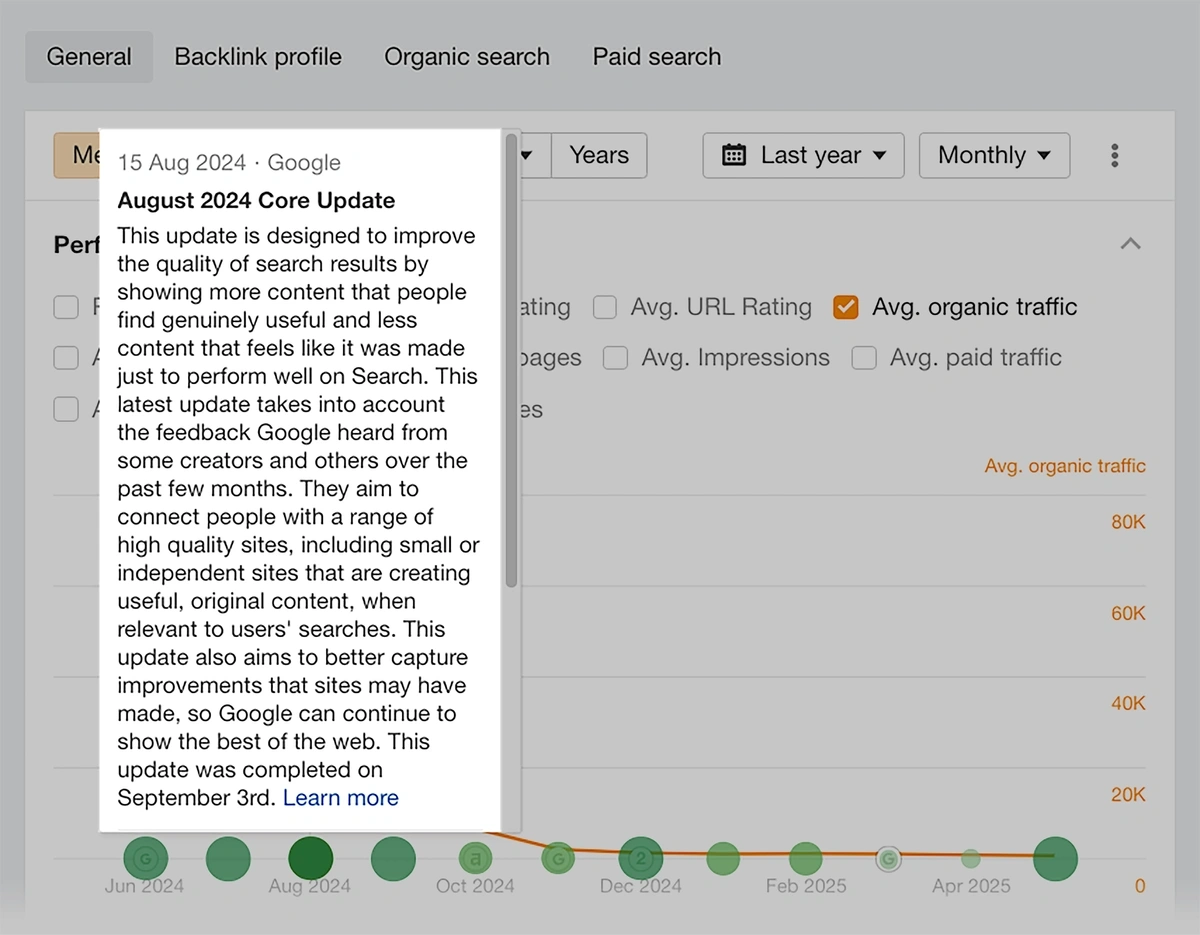
Task: Click the small Apr 2025 update marker
Action: (970, 858)
